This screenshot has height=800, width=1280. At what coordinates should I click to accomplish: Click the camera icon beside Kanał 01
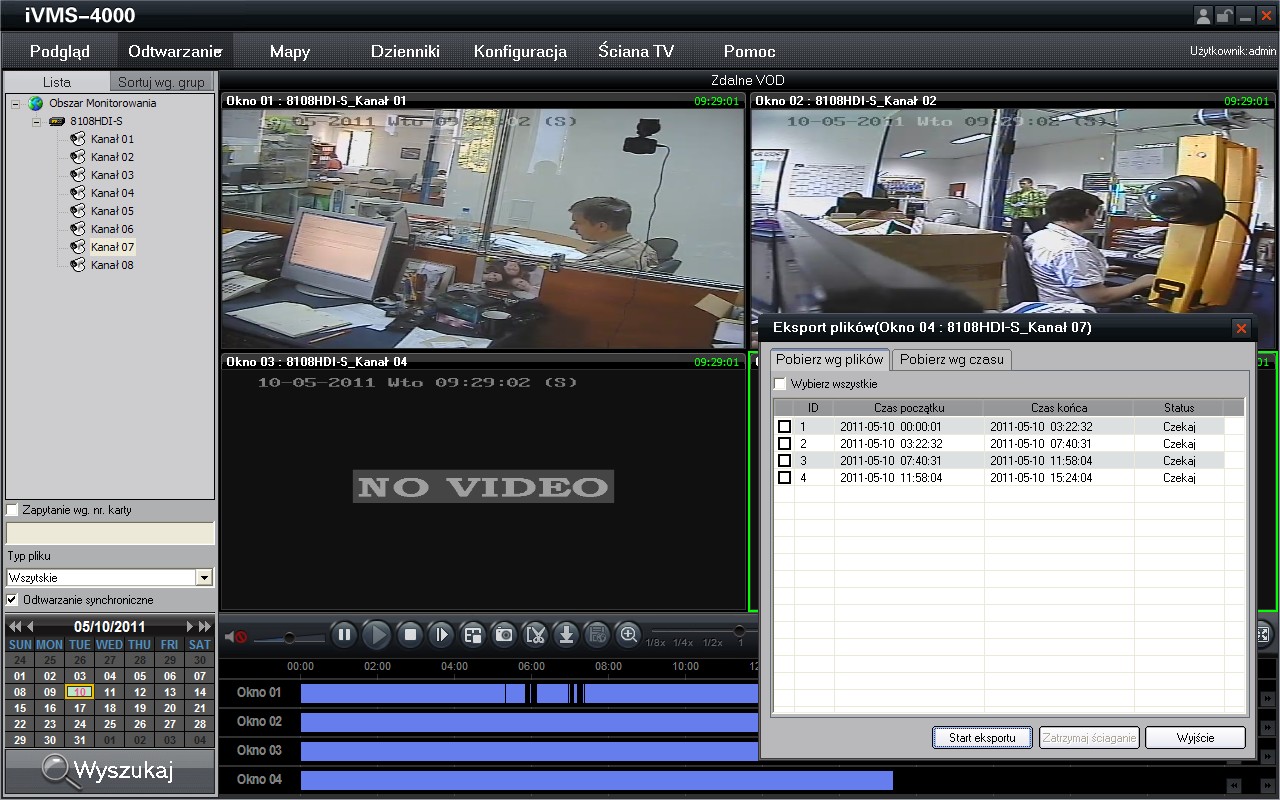click(x=77, y=139)
